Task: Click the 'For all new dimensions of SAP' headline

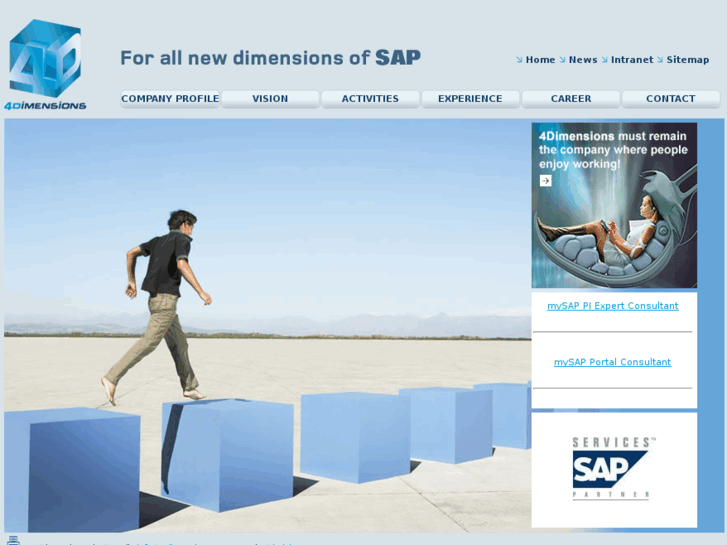Action: [270, 58]
